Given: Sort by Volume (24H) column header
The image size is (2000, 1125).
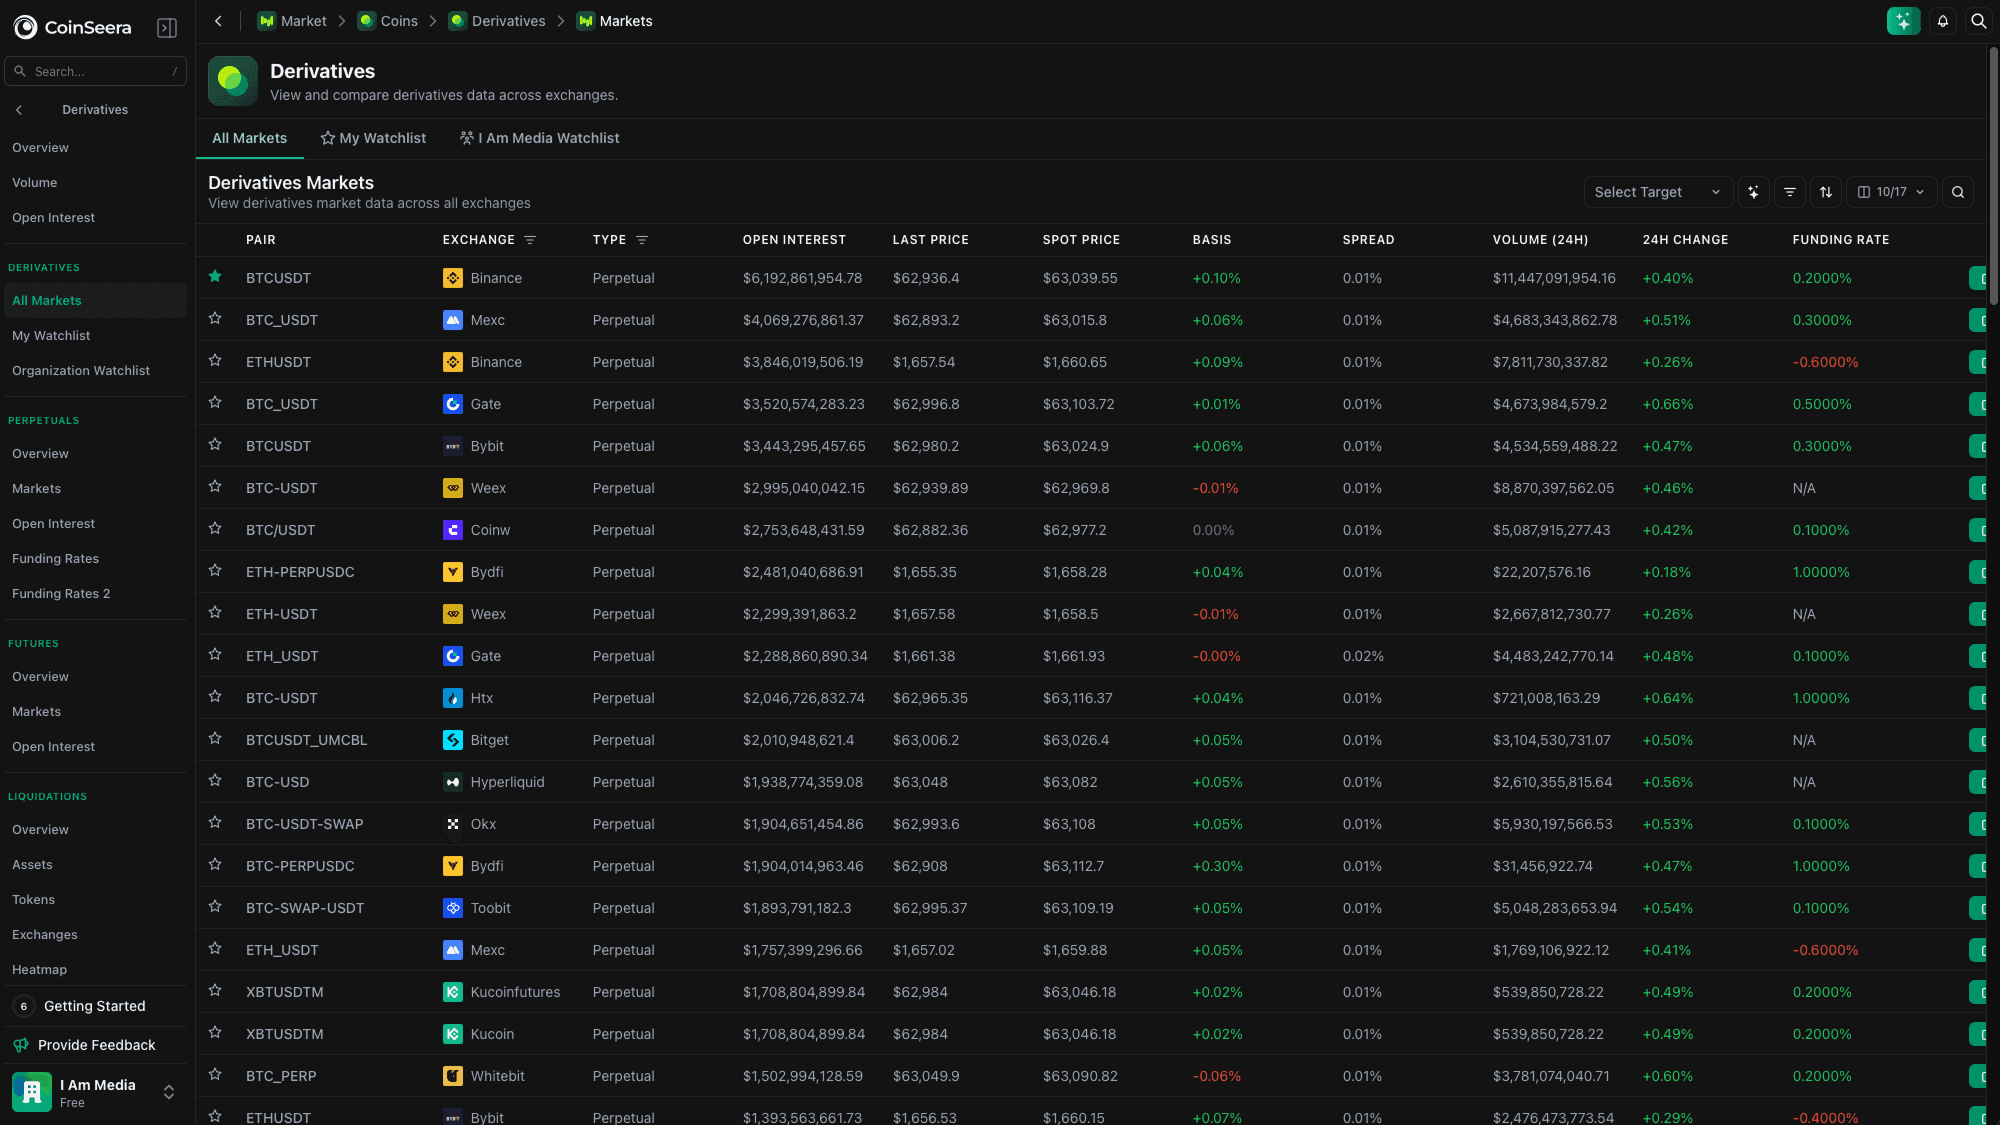Looking at the screenshot, I should (1540, 240).
